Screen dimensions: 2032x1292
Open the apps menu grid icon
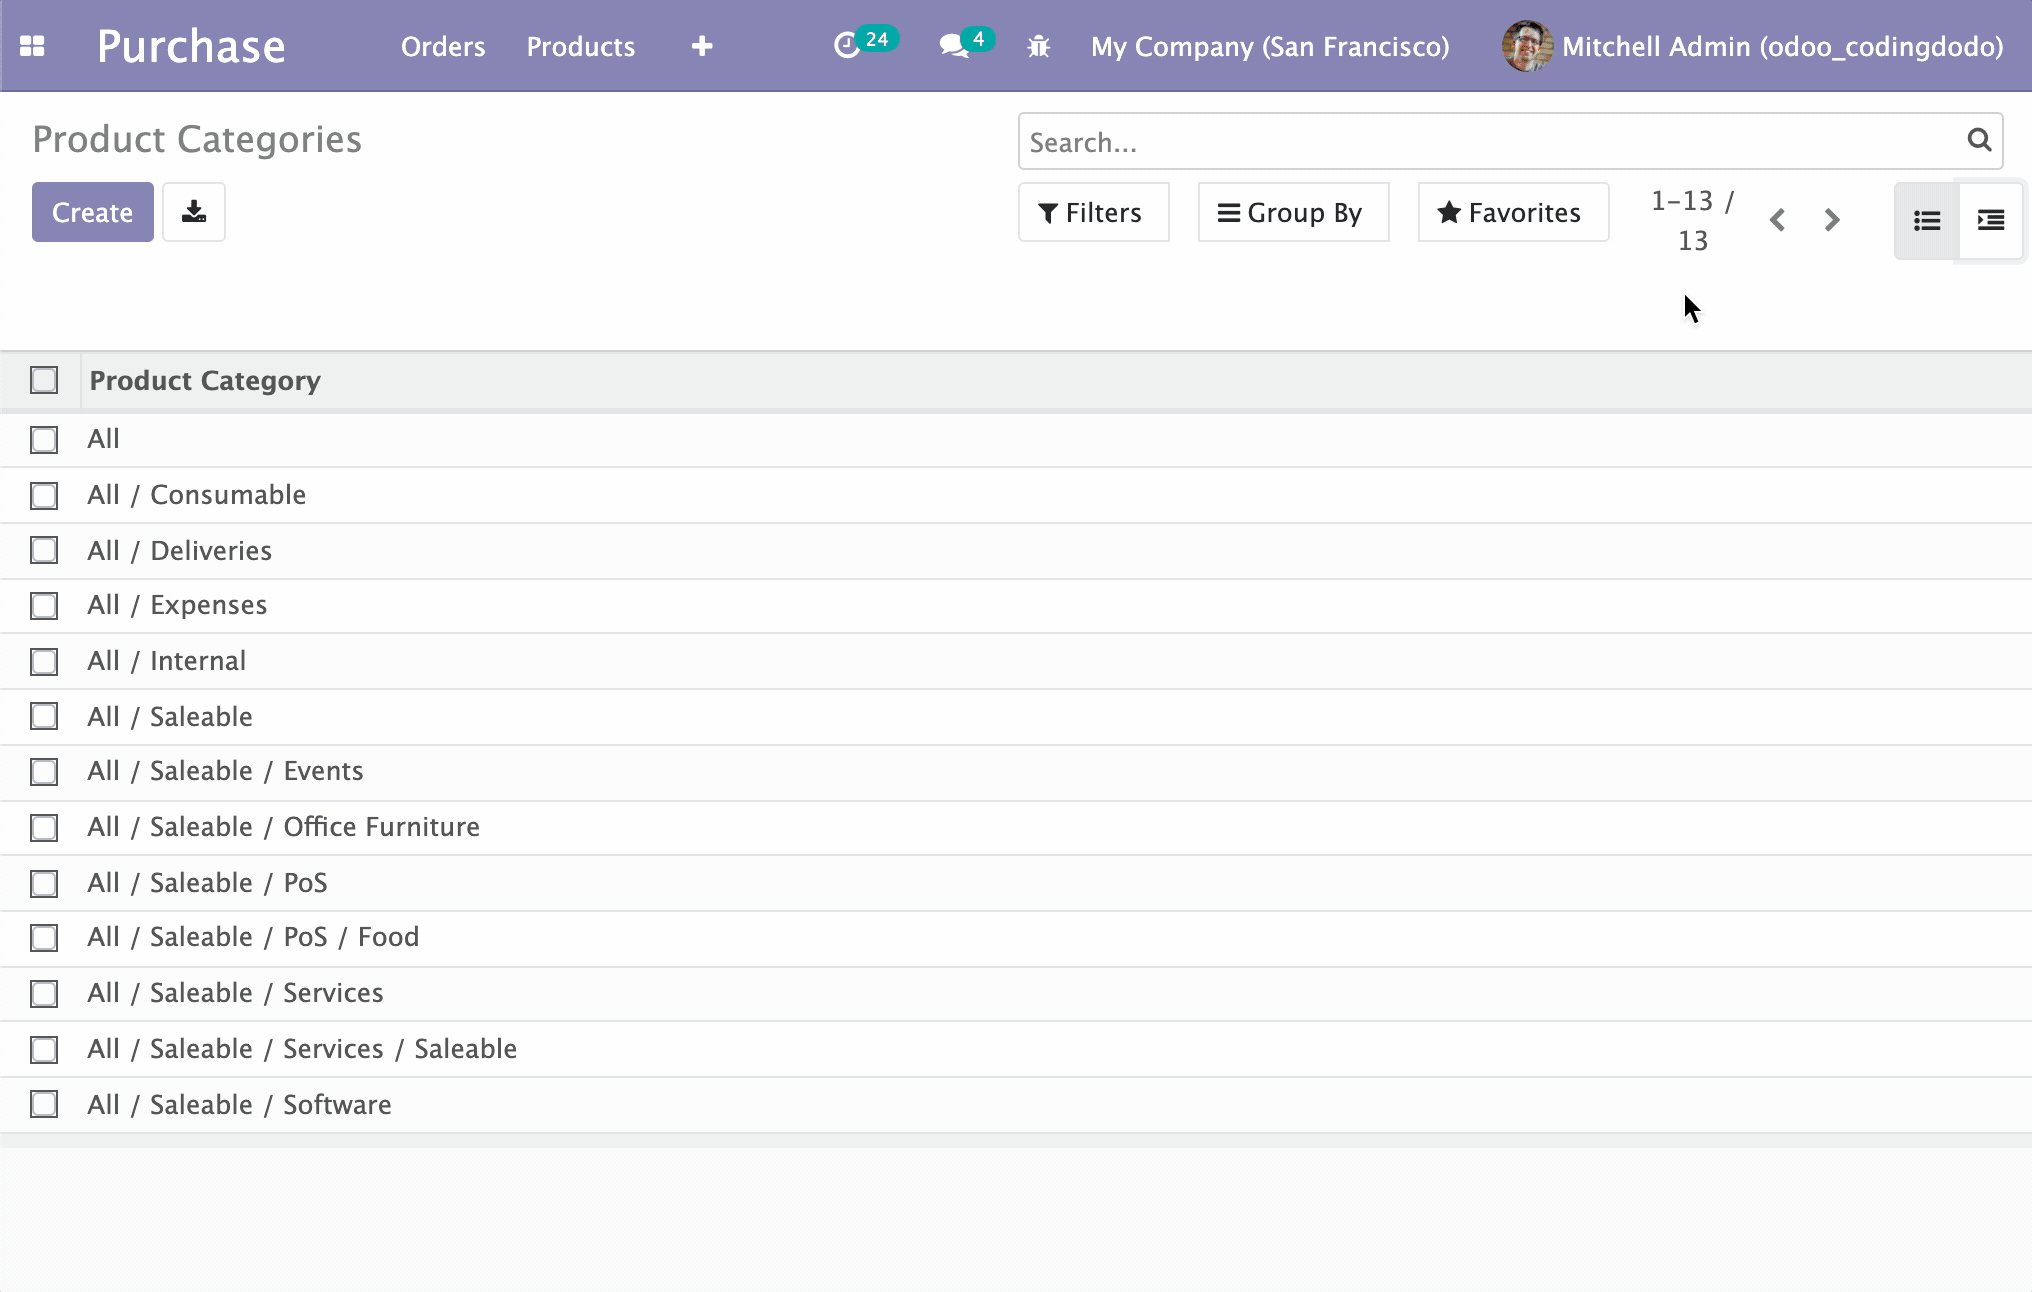[33, 46]
